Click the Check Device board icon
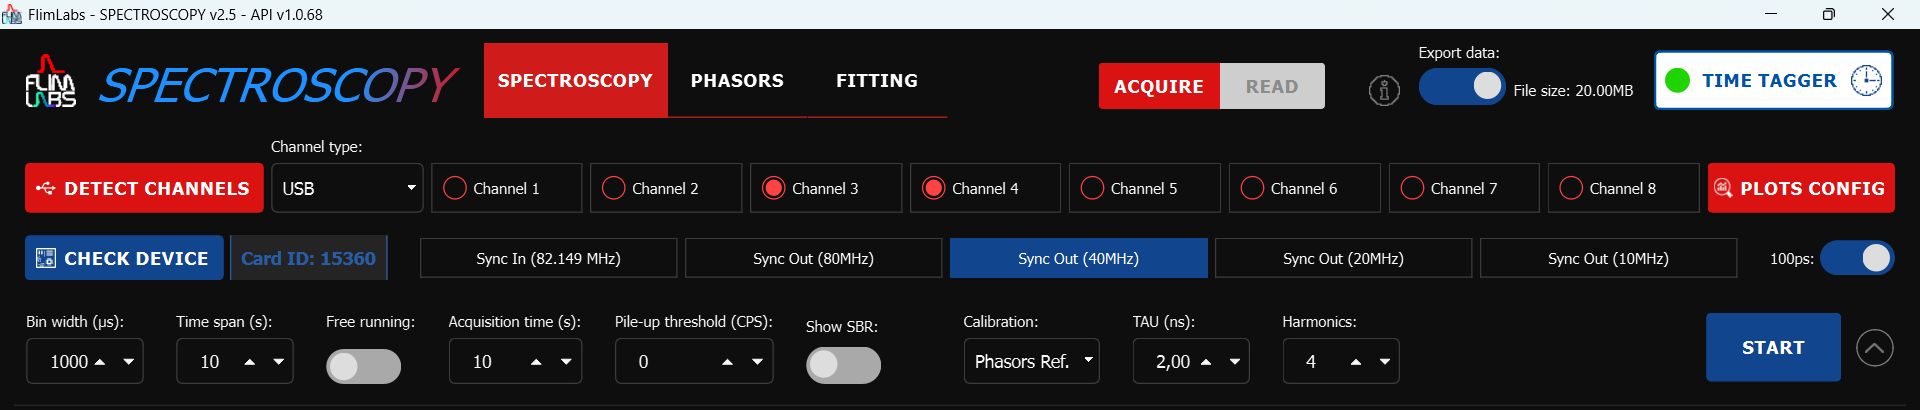 click(45, 258)
